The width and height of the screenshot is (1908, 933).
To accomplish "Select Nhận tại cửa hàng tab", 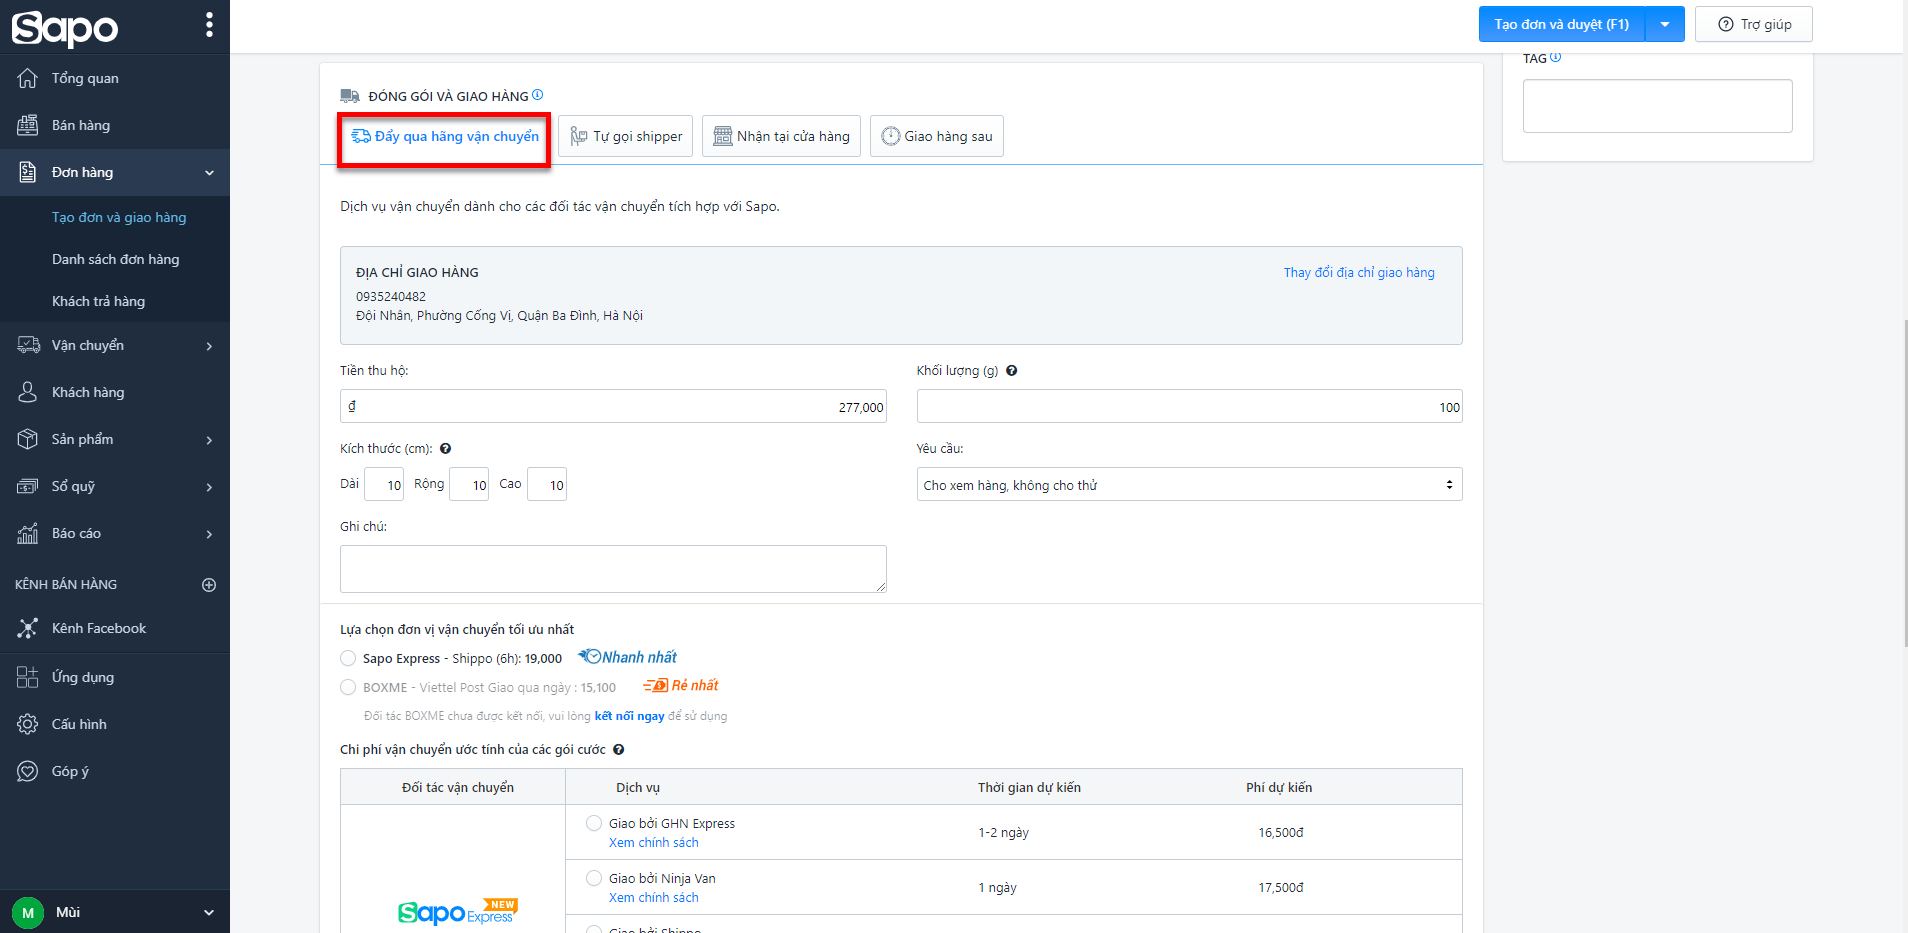I will tap(781, 136).
